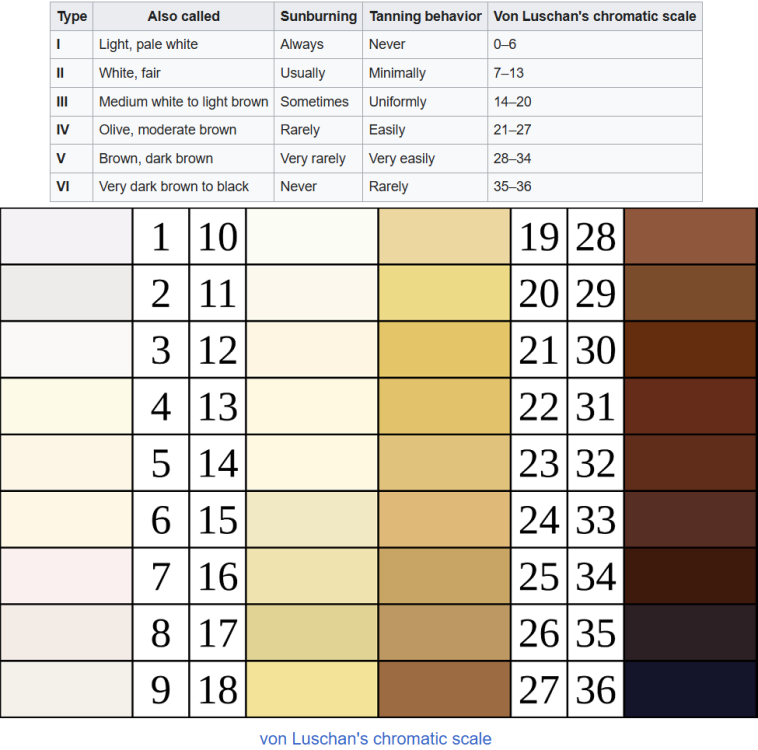
Task: Select the color swatch numbered 36
Action: point(690,689)
